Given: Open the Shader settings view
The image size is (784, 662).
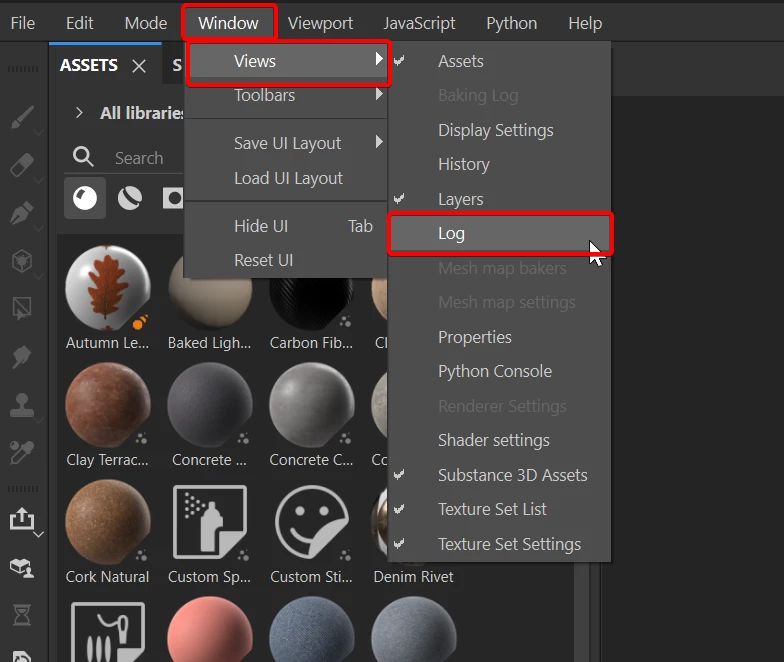Looking at the screenshot, I should tap(499, 440).
